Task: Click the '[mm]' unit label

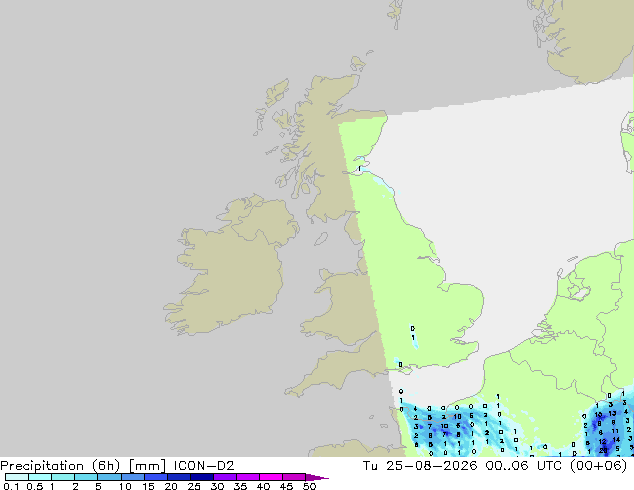Action: pyautogui.click(x=147, y=466)
